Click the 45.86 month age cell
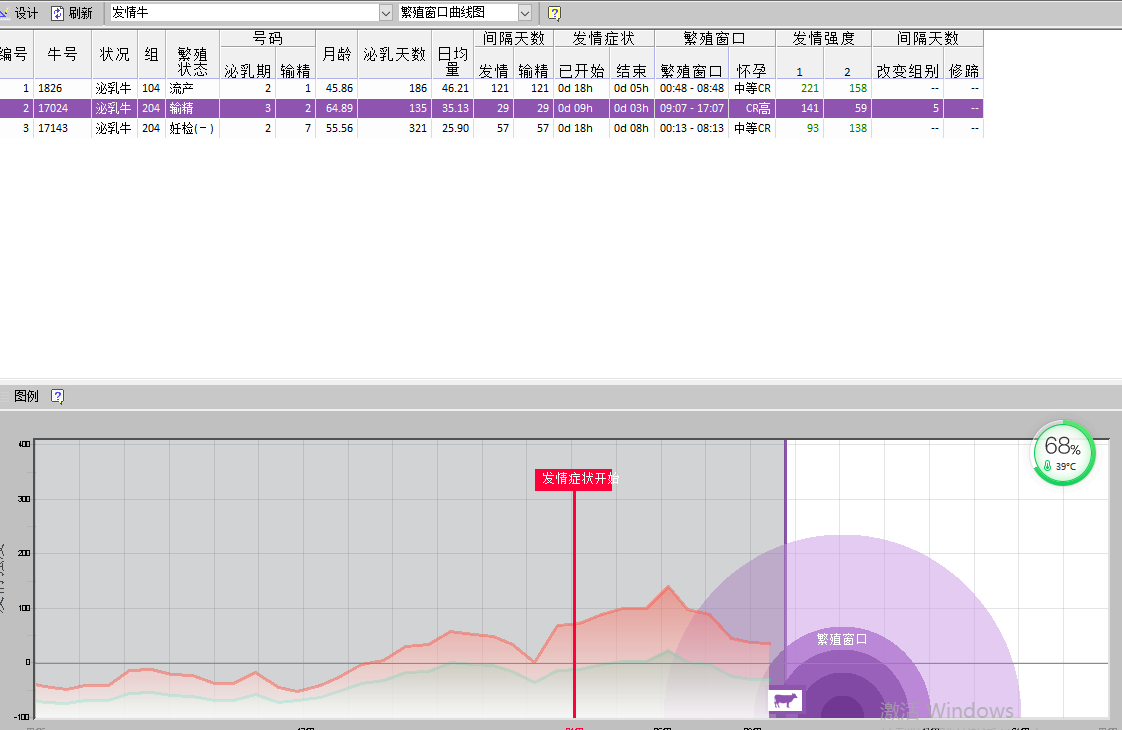 click(337, 88)
